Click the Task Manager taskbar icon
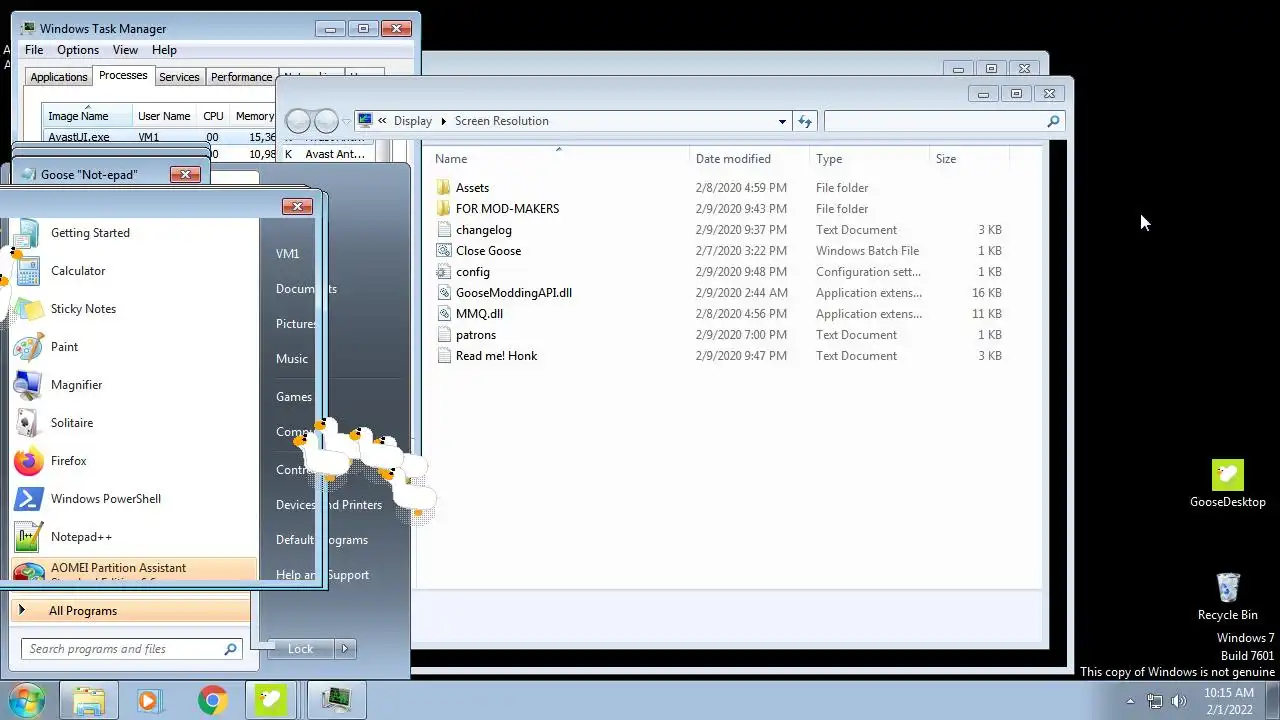The height and width of the screenshot is (720, 1280). [337, 700]
